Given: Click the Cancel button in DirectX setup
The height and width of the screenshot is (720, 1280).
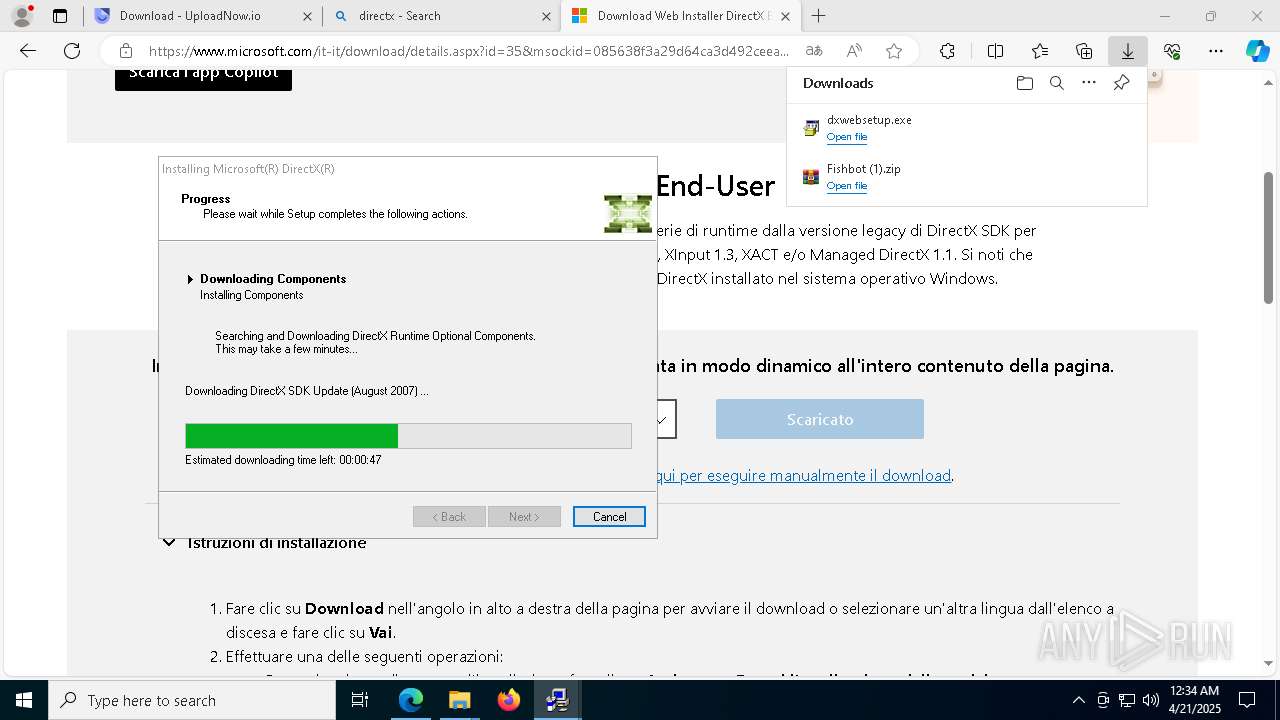Looking at the screenshot, I should (x=609, y=517).
